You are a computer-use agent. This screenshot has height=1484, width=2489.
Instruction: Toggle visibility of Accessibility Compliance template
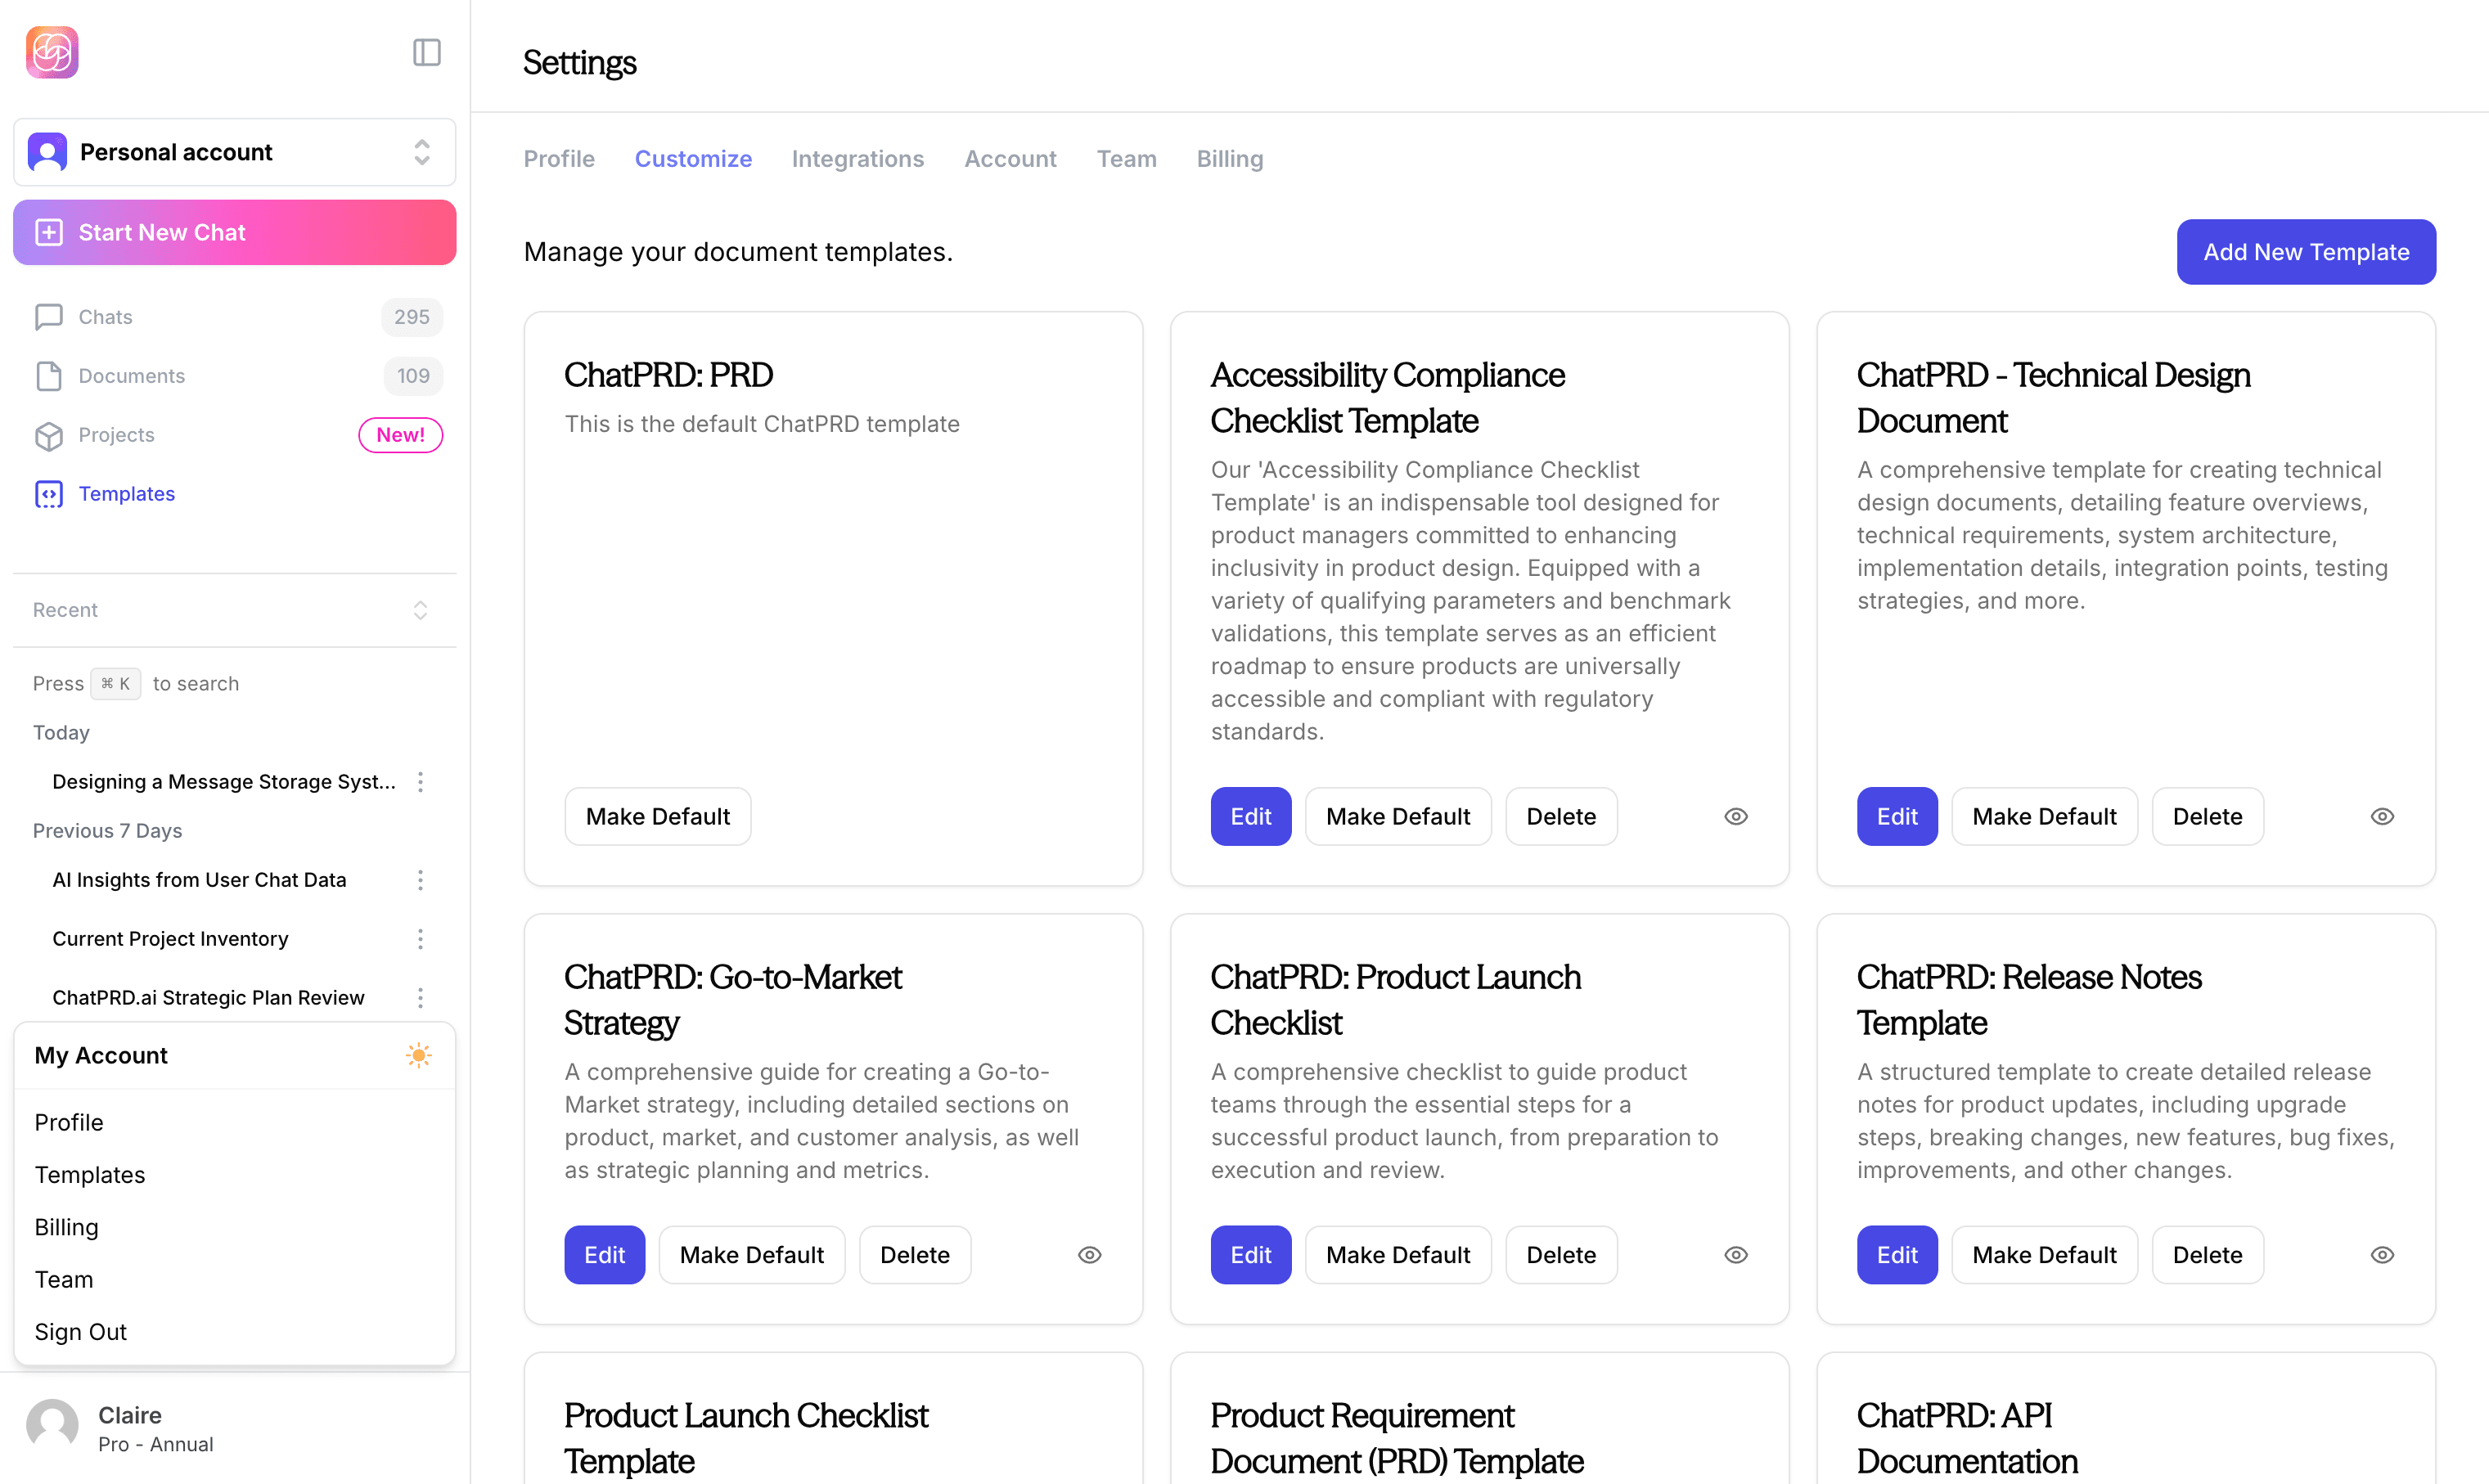coord(1736,816)
